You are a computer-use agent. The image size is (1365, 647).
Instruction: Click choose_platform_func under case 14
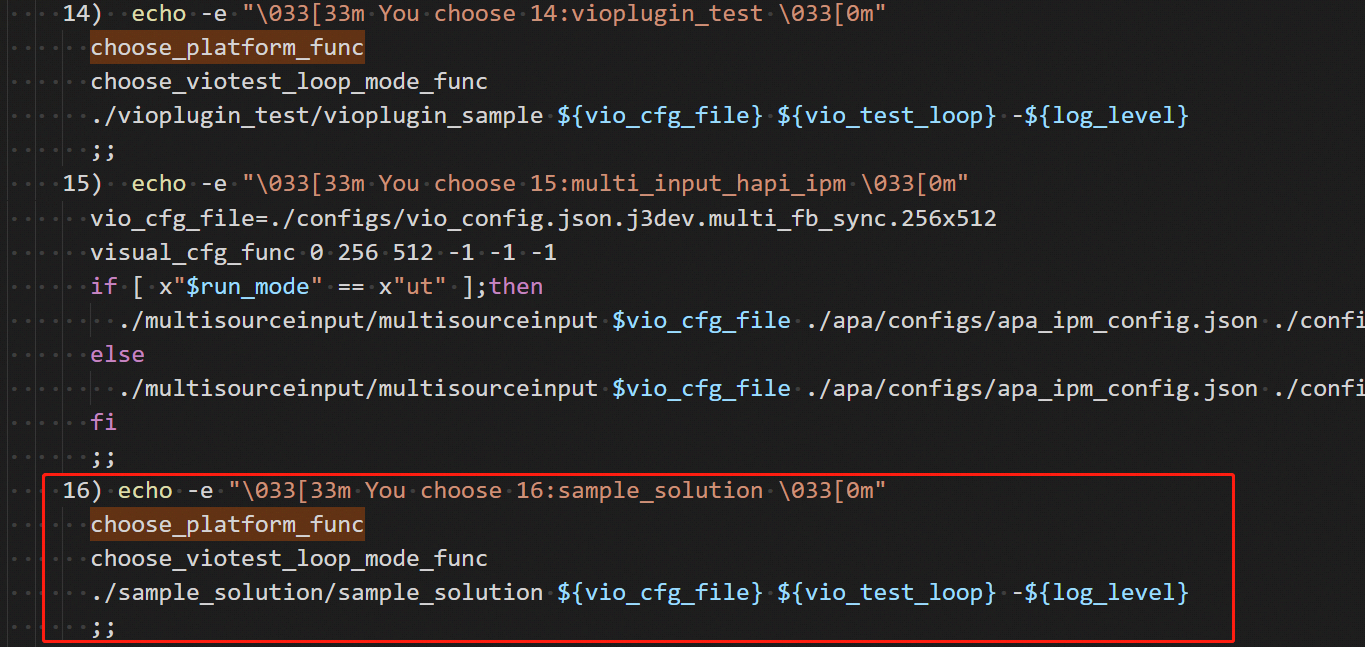coord(227,47)
